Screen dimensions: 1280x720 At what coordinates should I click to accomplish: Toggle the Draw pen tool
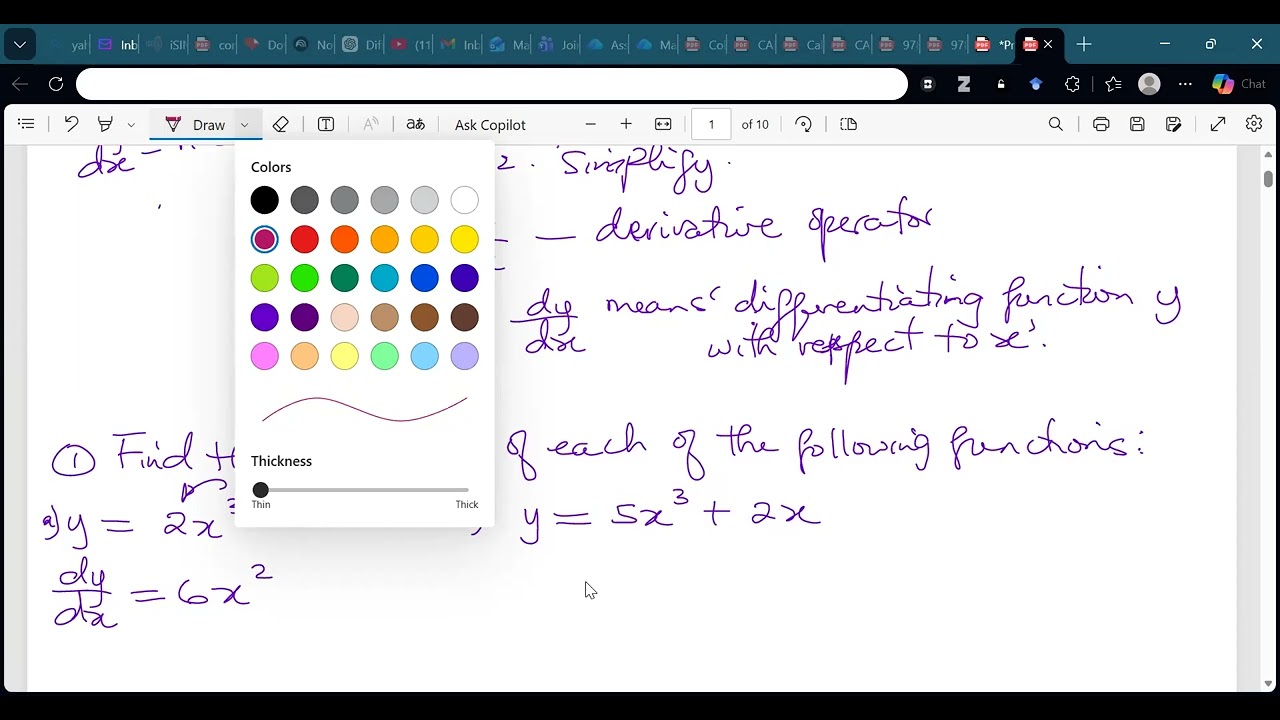tap(195, 124)
